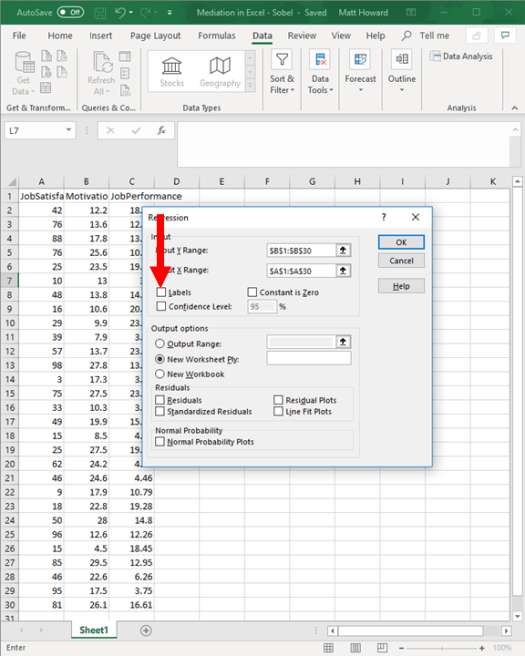The height and width of the screenshot is (656, 525).
Task: Click the Share icon in ribbon
Action: point(476,36)
